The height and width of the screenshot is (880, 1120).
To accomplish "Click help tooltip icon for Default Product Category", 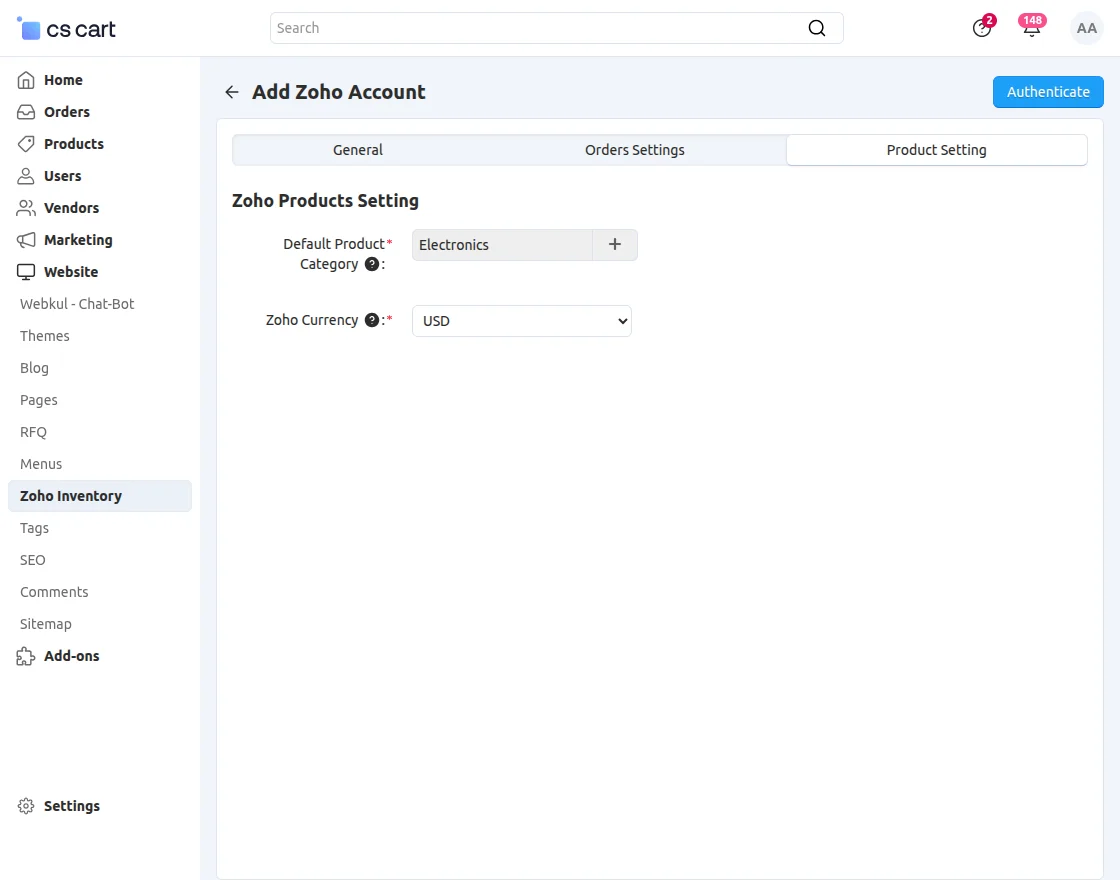I will click(x=372, y=264).
